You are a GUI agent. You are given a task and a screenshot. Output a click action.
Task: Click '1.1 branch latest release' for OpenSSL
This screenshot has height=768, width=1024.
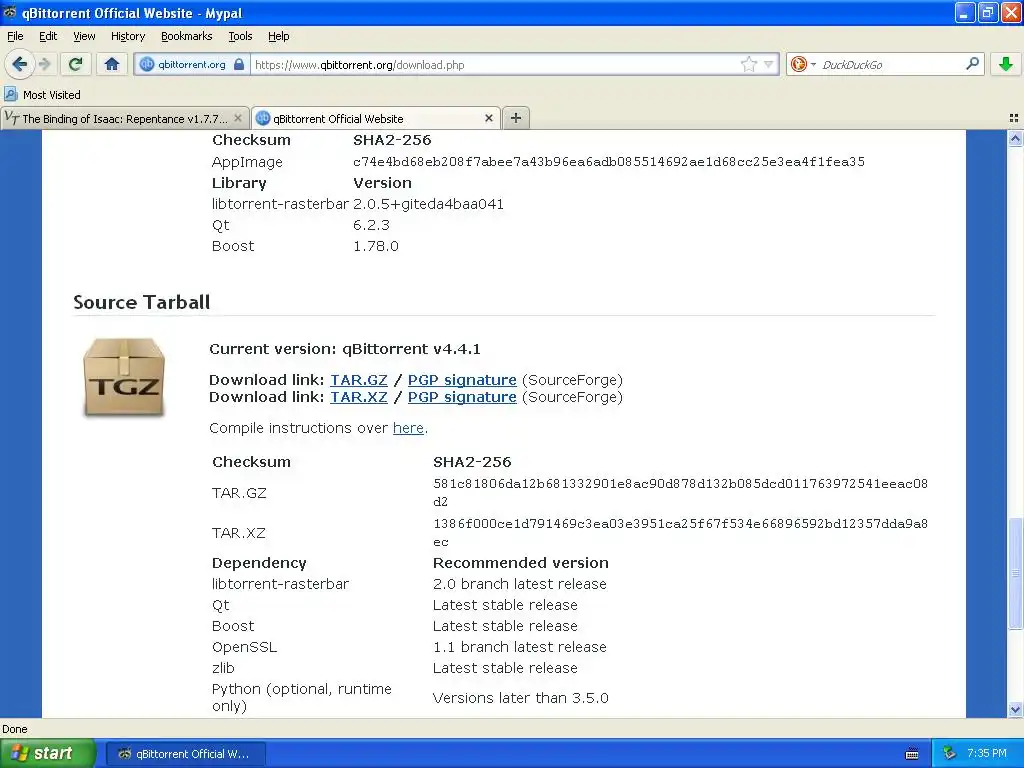coord(520,647)
